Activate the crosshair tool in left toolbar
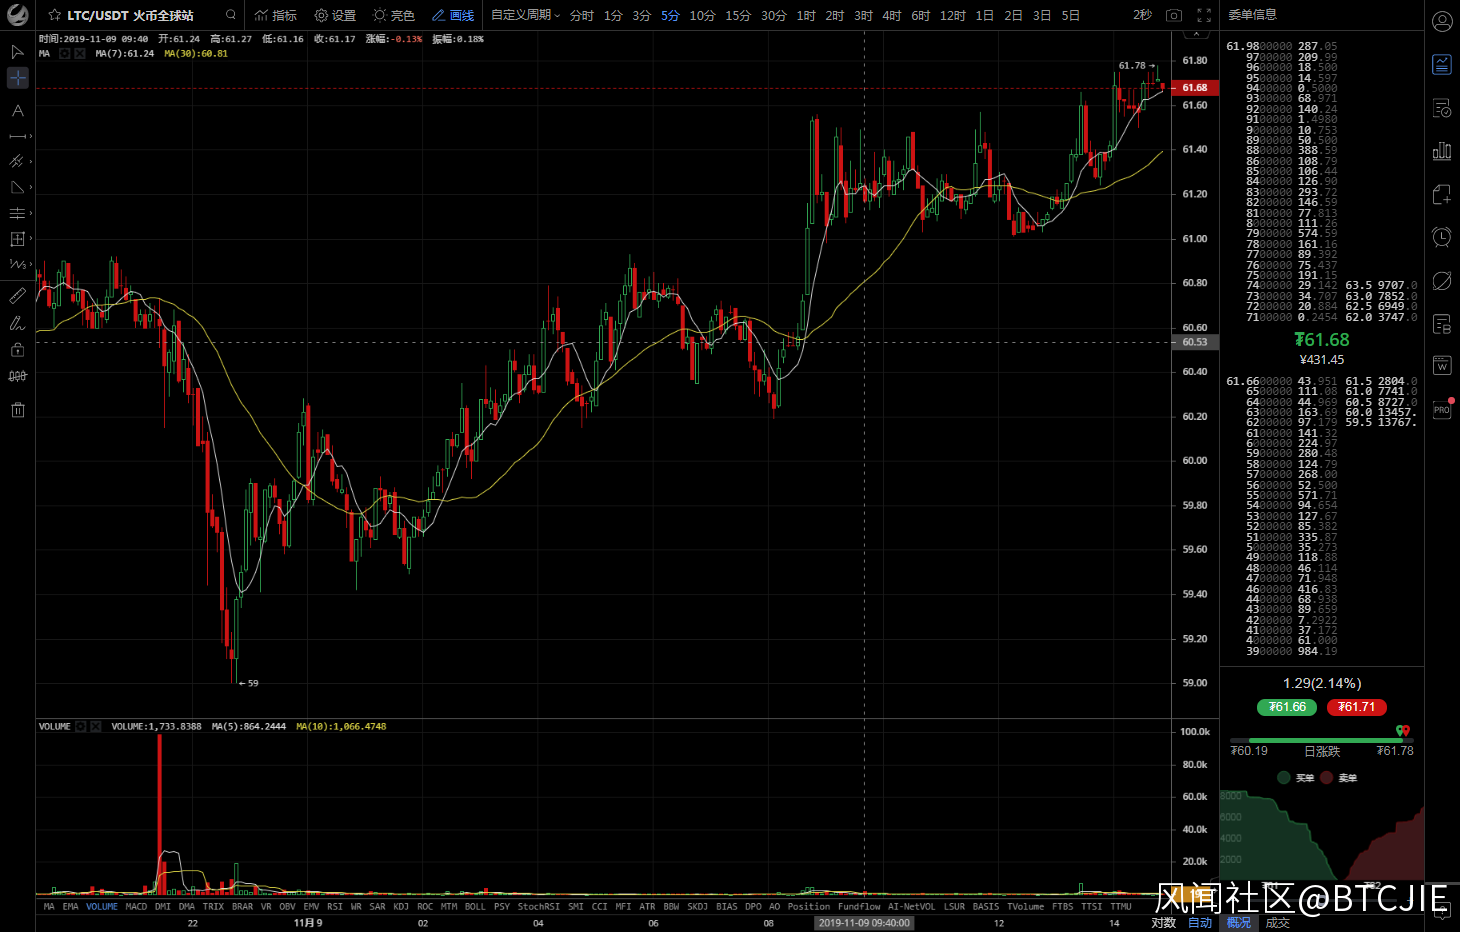The width and height of the screenshot is (1460, 932). pos(17,78)
